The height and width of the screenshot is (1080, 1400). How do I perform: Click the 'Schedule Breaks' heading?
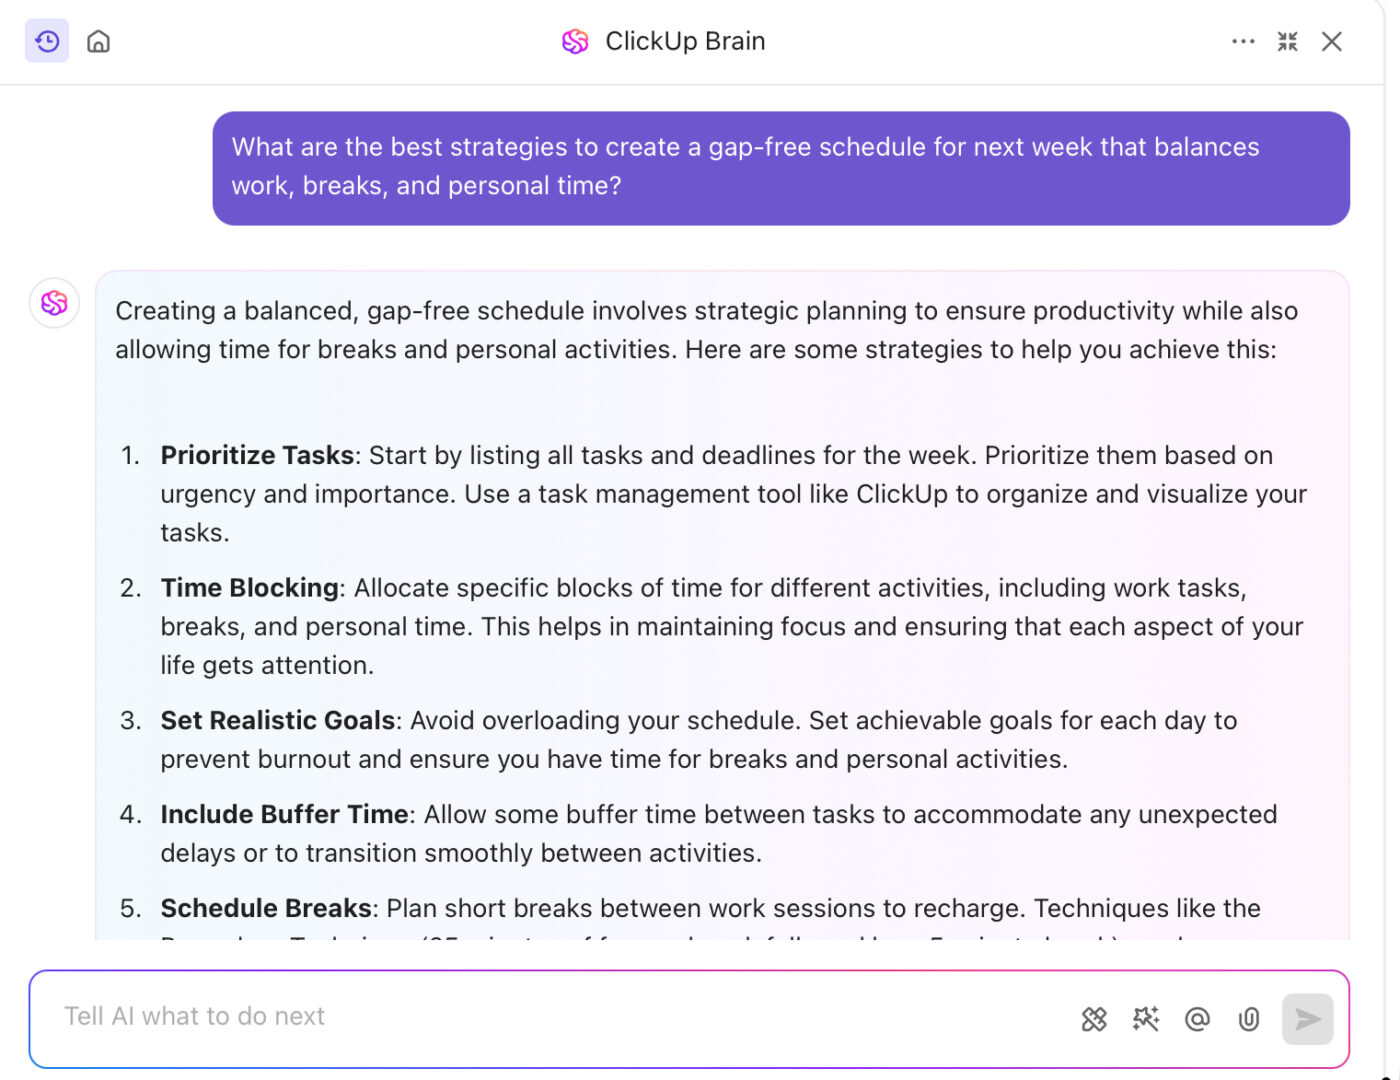point(266,909)
